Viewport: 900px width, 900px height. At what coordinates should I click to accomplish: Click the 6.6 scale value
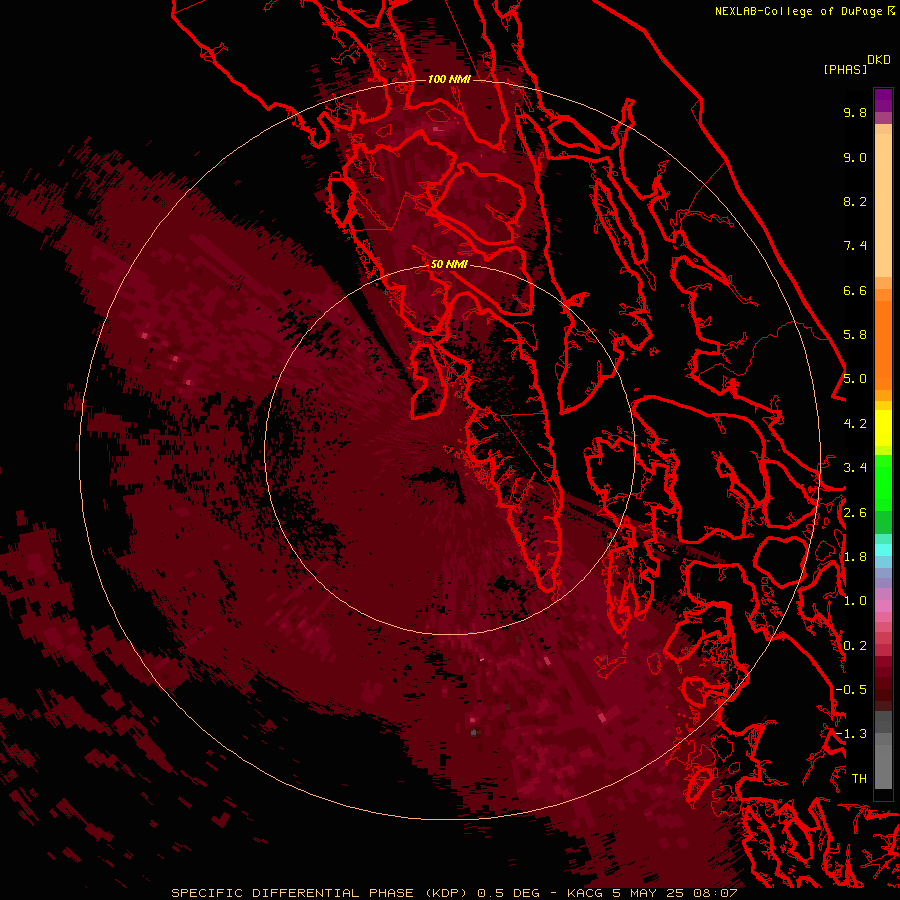tap(855, 290)
